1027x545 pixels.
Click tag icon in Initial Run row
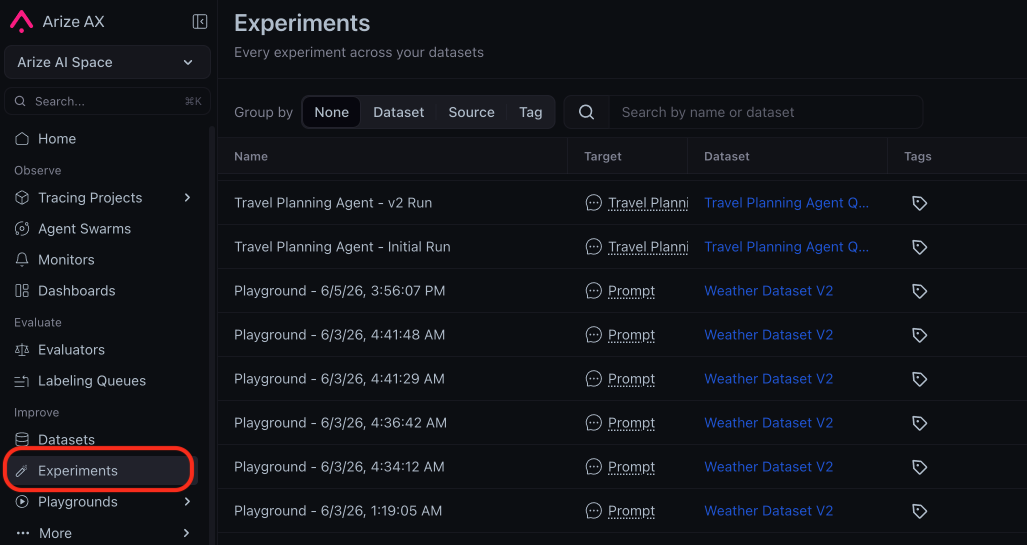pos(920,247)
